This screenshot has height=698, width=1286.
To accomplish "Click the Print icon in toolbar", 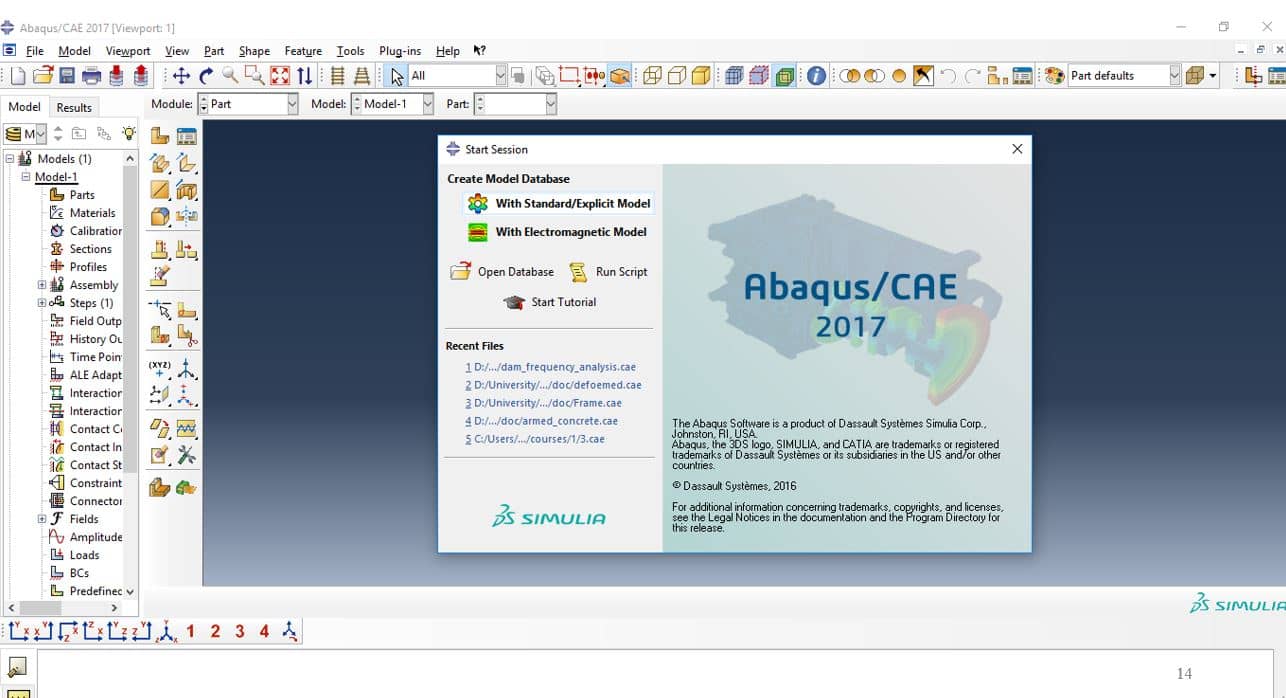I will pyautogui.click(x=91, y=76).
